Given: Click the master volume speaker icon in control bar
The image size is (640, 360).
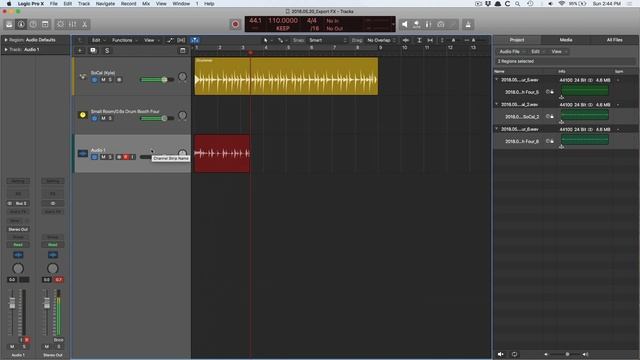Looking at the screenshot, I should pyautogui.click(x=404, y=24).
